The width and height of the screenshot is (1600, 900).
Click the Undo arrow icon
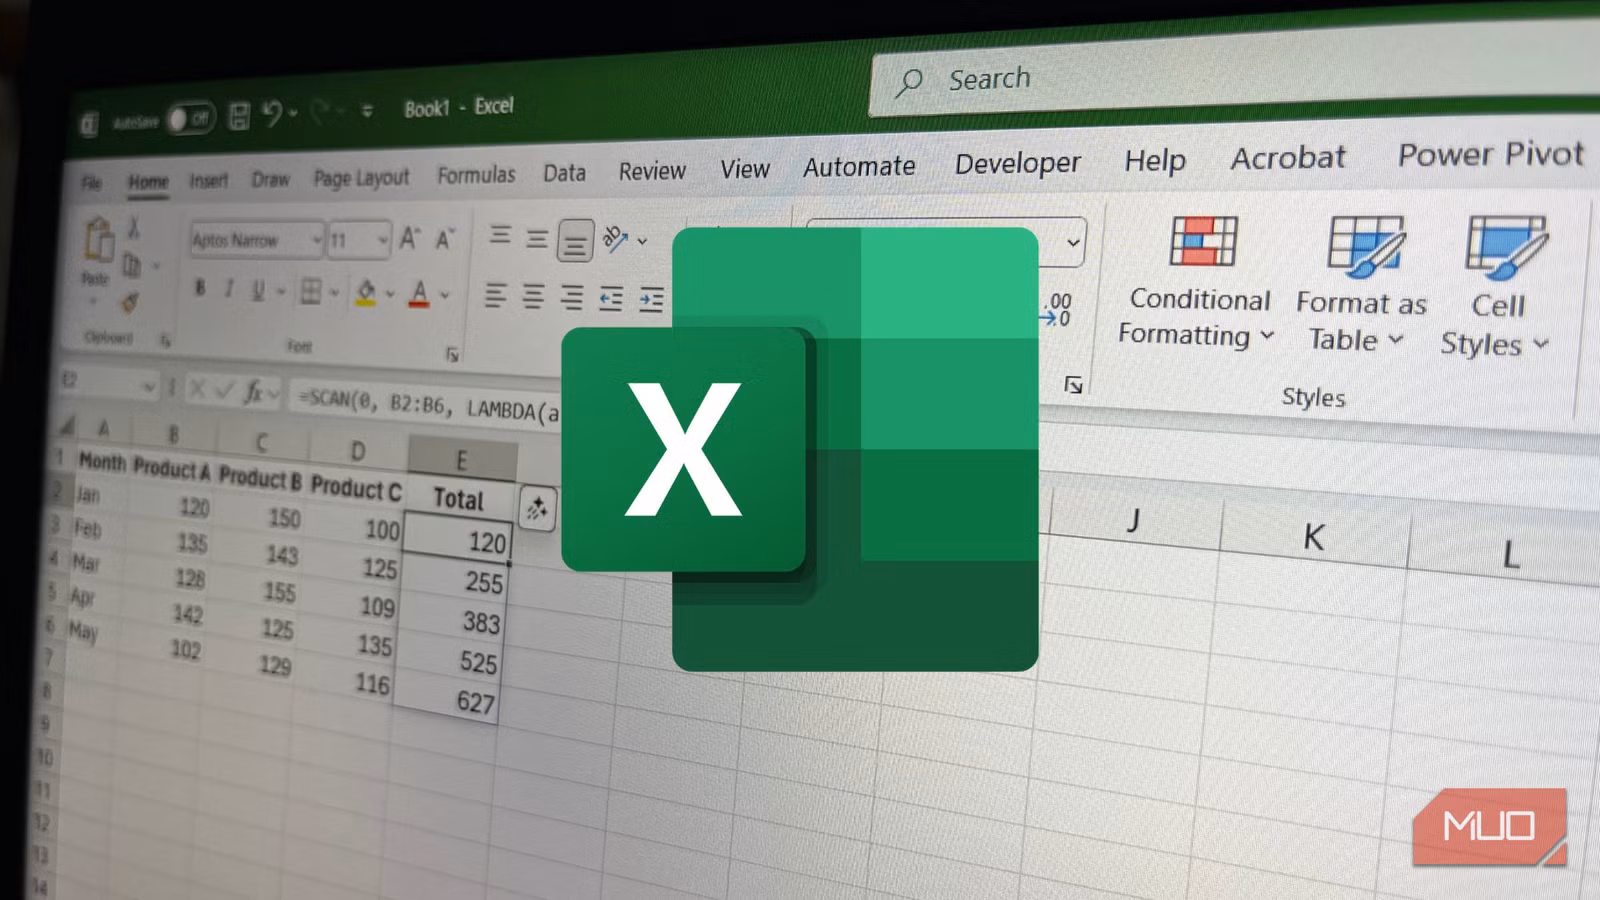click(x=272, y=114)
